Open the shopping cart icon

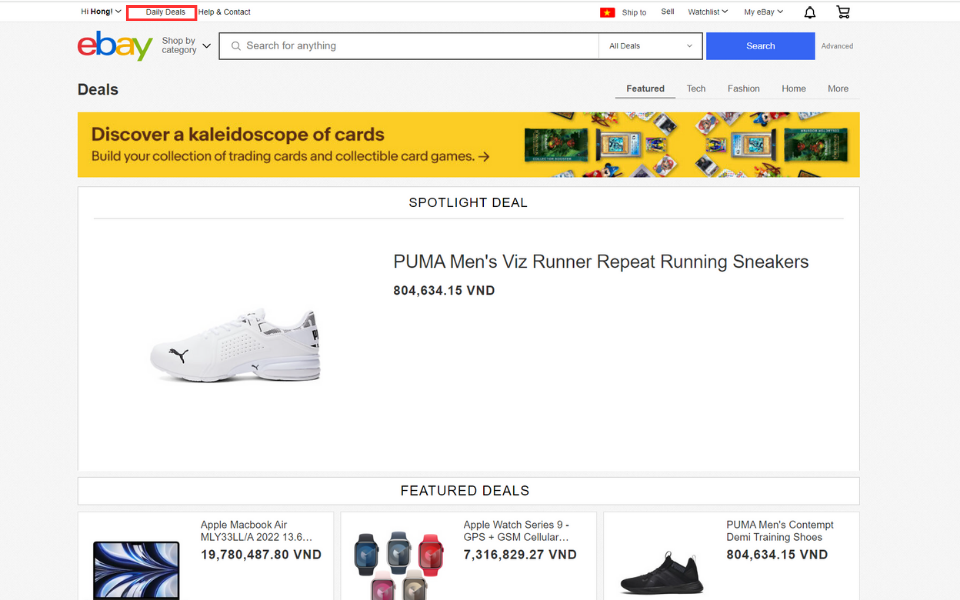click(x=843, y=12)
